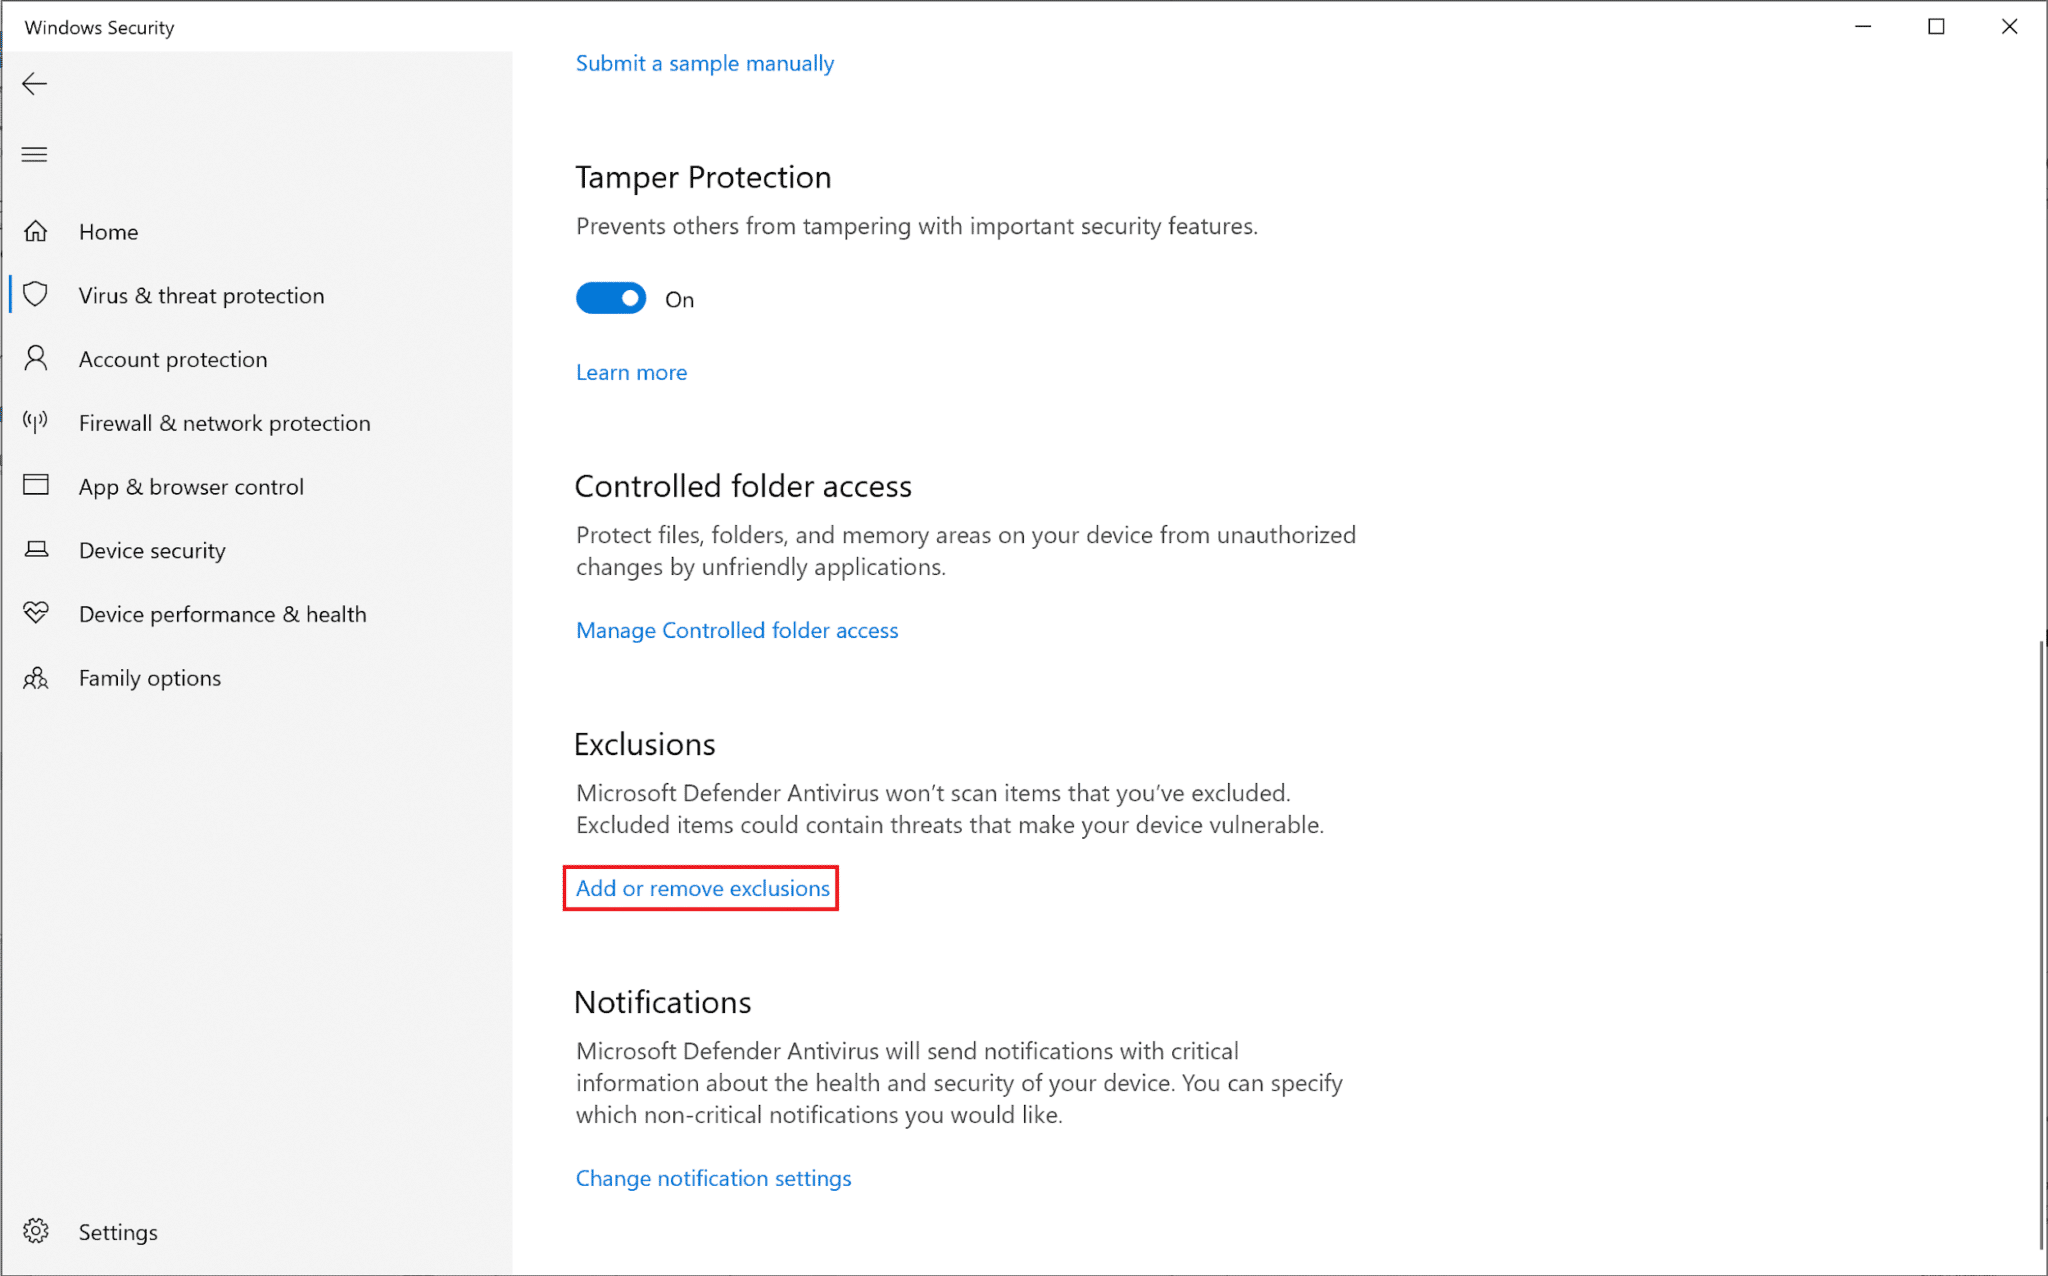Open Account protection page
Viewport: 2048px width, 1276px height.
[173, 359]
